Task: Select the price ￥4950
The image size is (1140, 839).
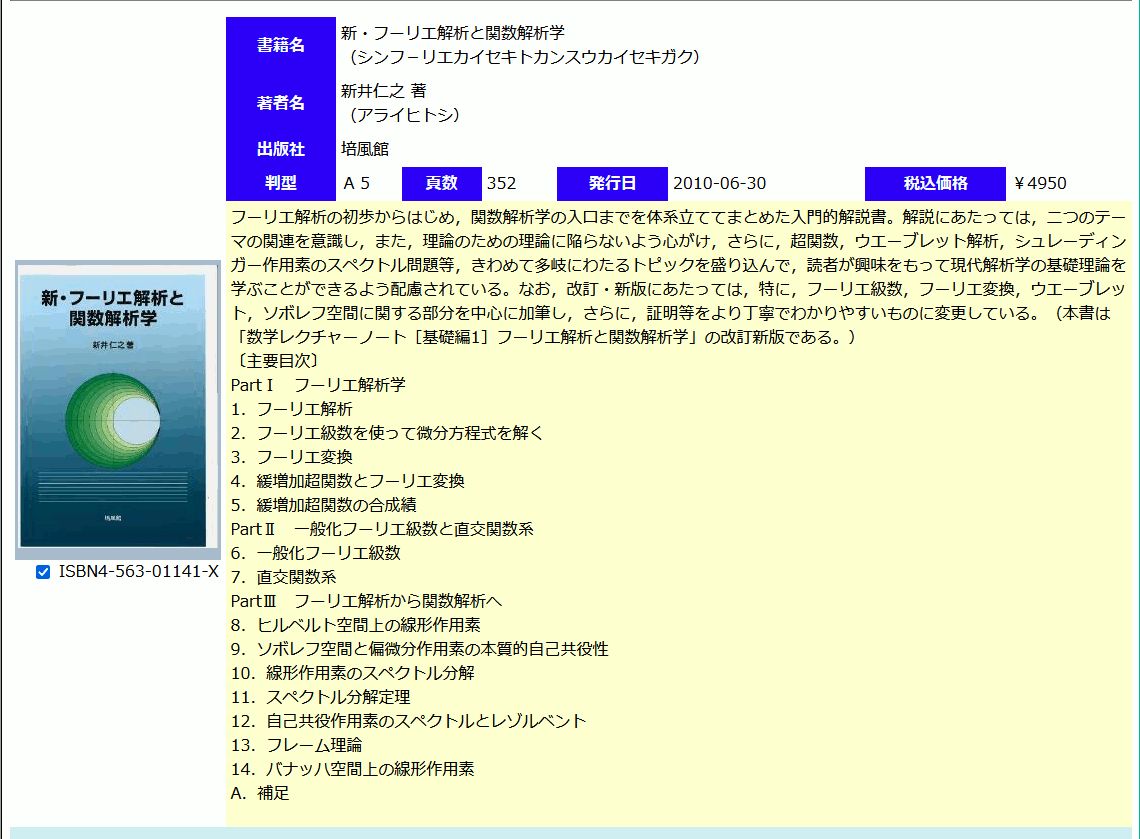Action: pos(1040,183)
